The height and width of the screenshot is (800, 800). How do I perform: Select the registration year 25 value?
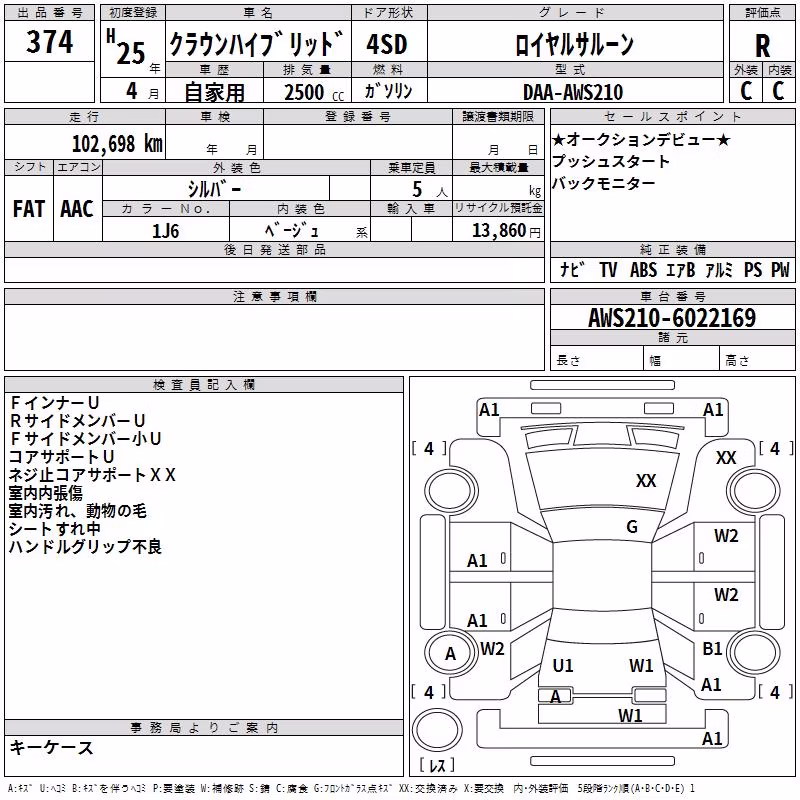[131, 53]
